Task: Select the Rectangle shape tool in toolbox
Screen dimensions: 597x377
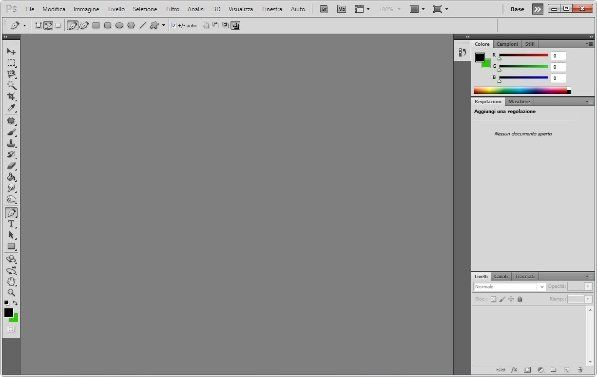Action: click(x=11, y=246)
